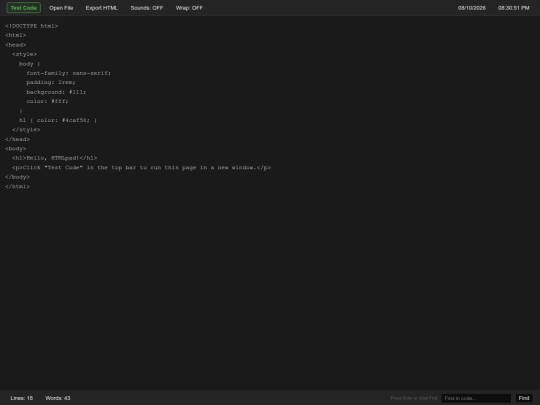
Task: Export the page via Export HTML
Action: (102, 8)
